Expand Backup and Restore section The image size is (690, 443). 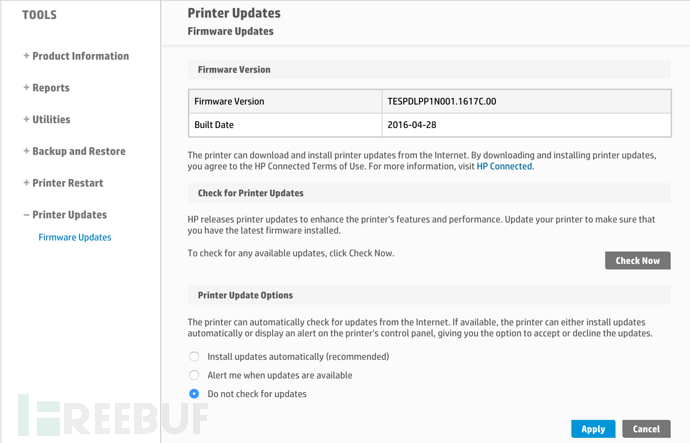(x=74, y=151)
